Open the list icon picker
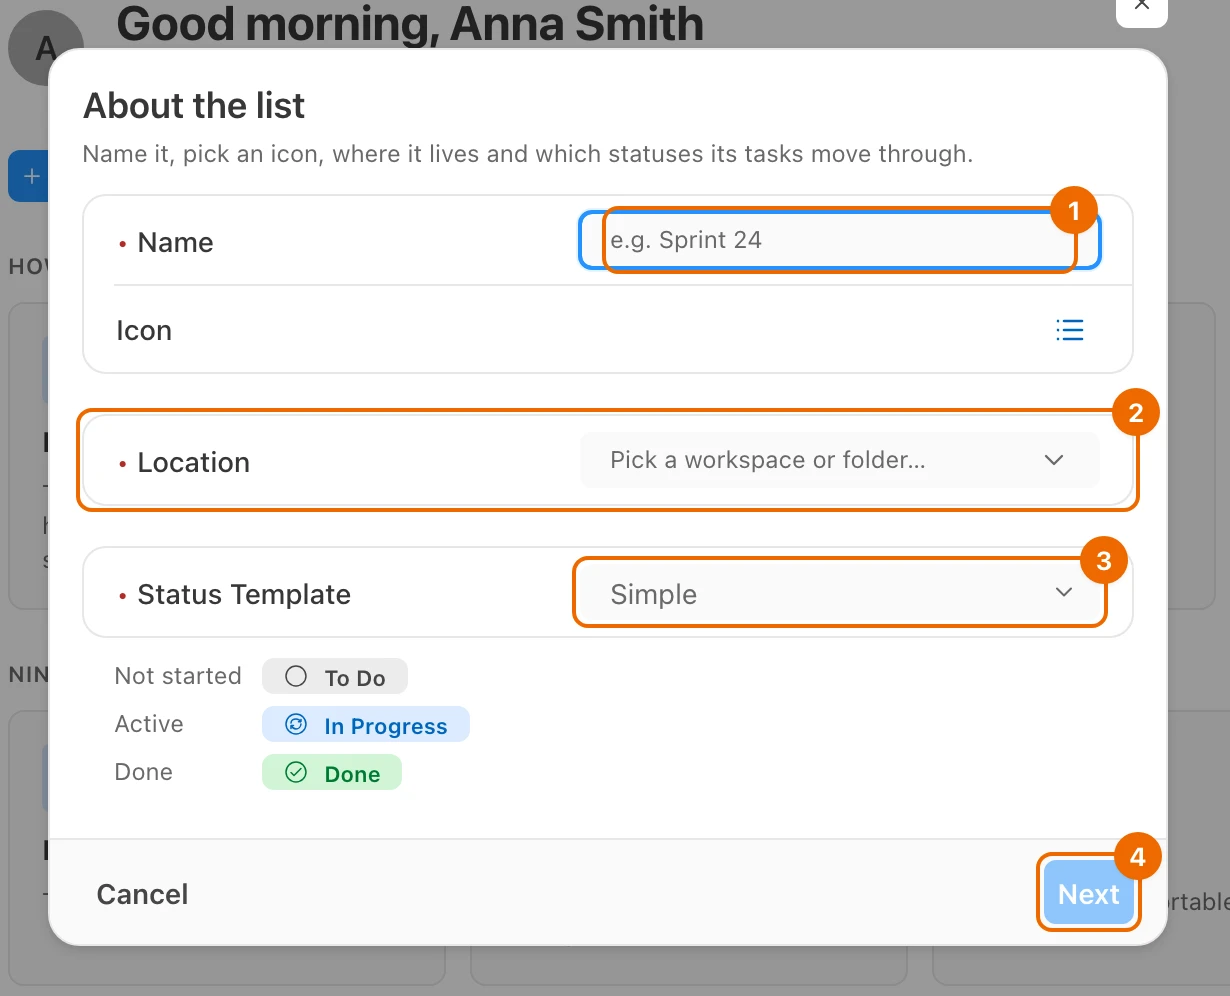 (1070, 330)
